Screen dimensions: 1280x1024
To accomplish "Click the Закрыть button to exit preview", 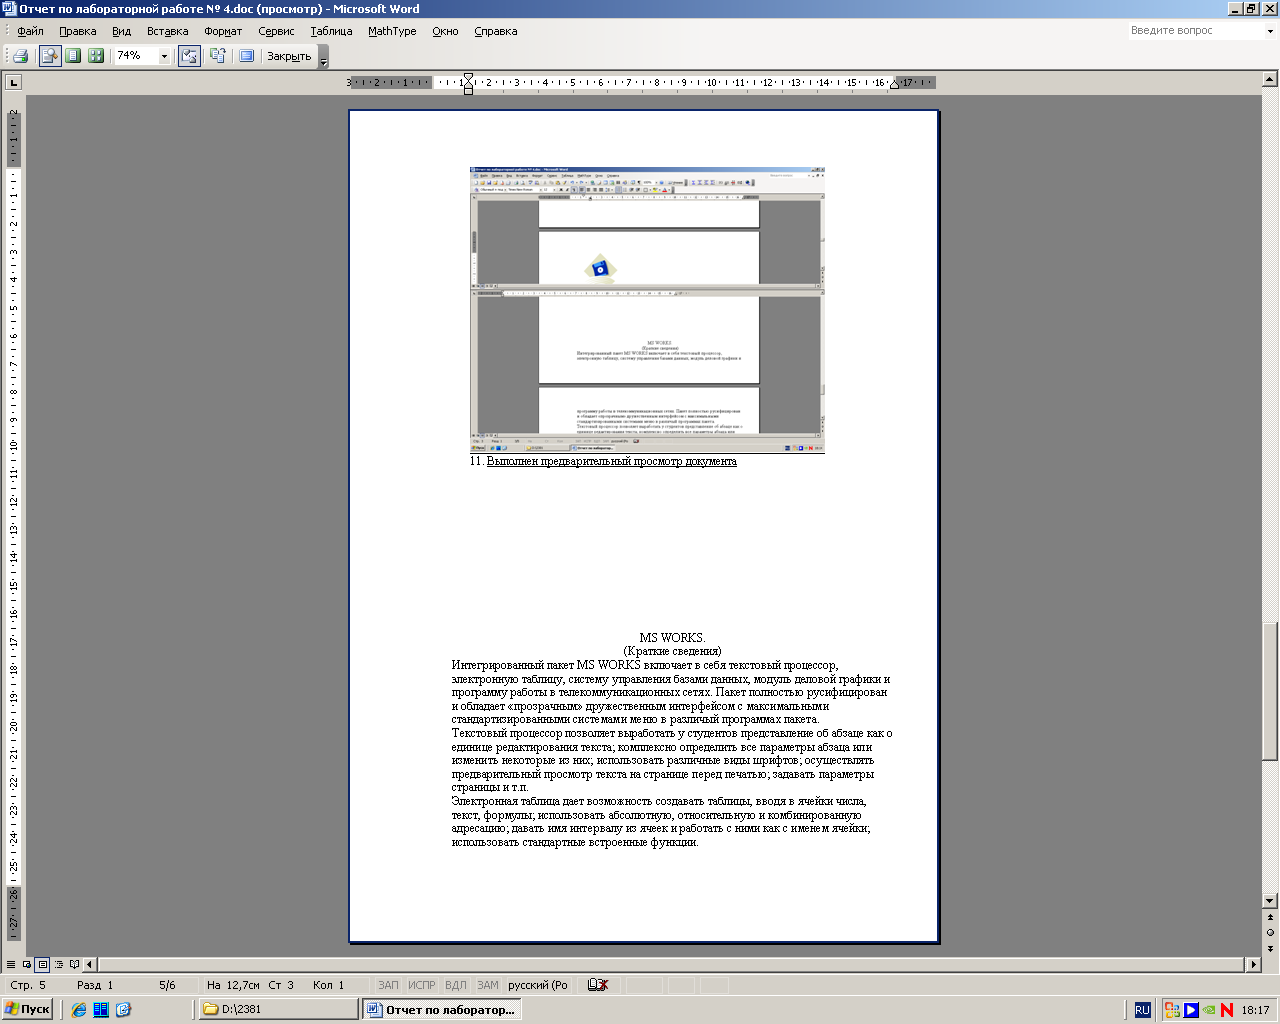I will click(x=289, y=57).
